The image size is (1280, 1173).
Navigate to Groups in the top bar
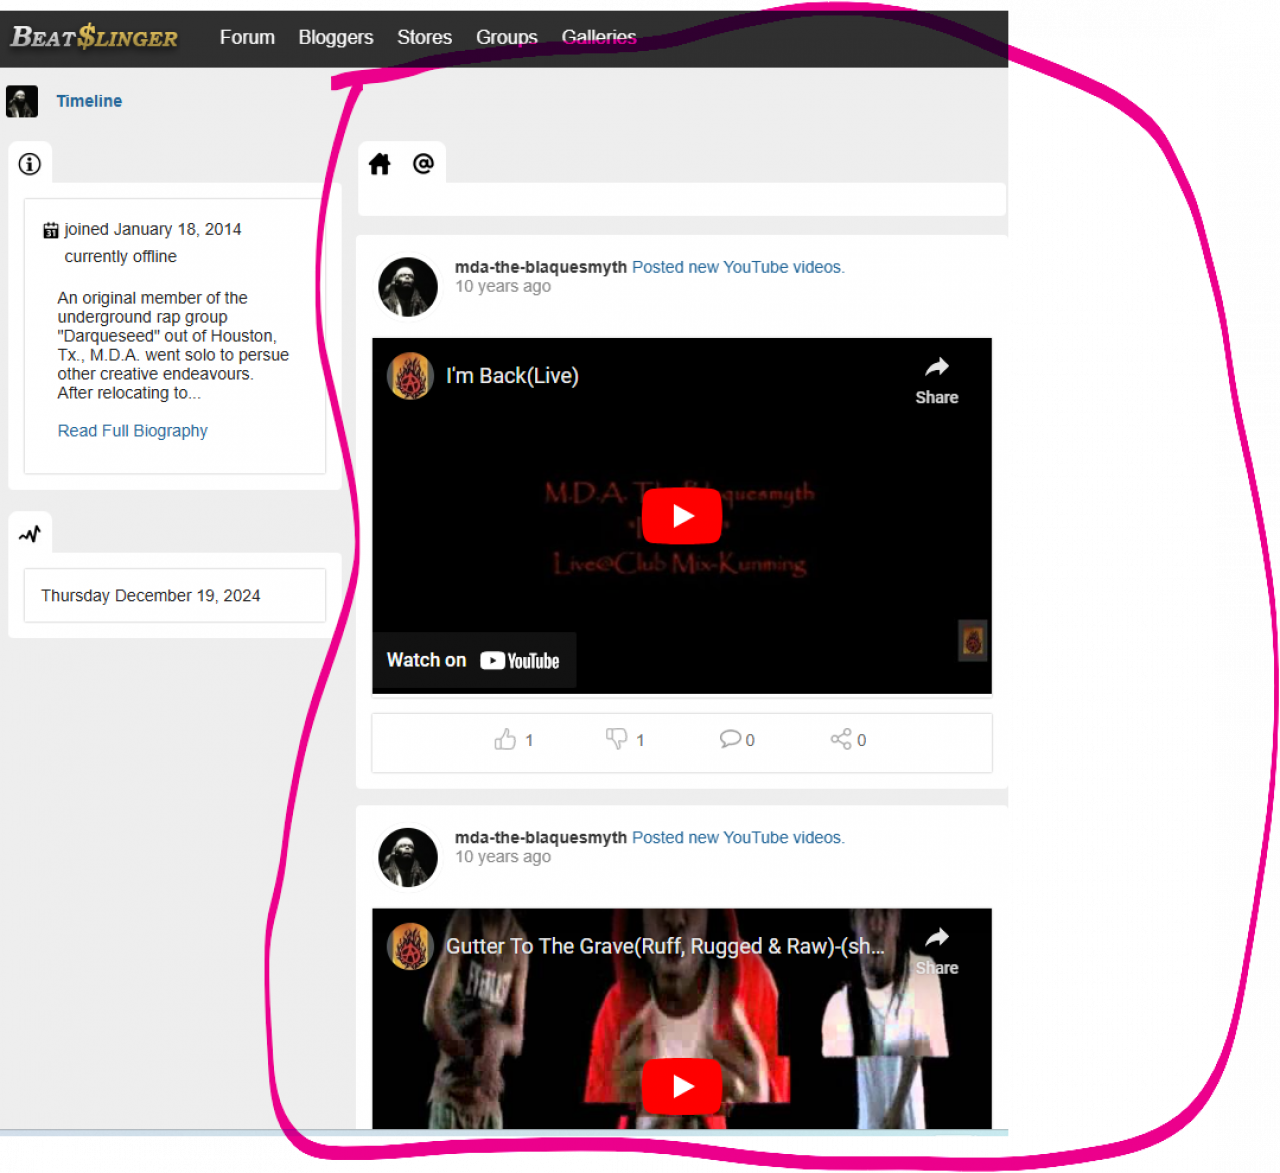point(506,37)
